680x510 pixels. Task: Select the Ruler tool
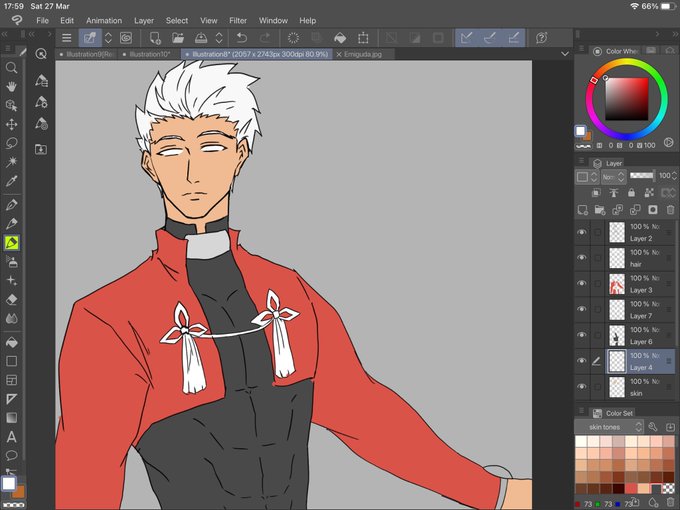pos(11,399)
